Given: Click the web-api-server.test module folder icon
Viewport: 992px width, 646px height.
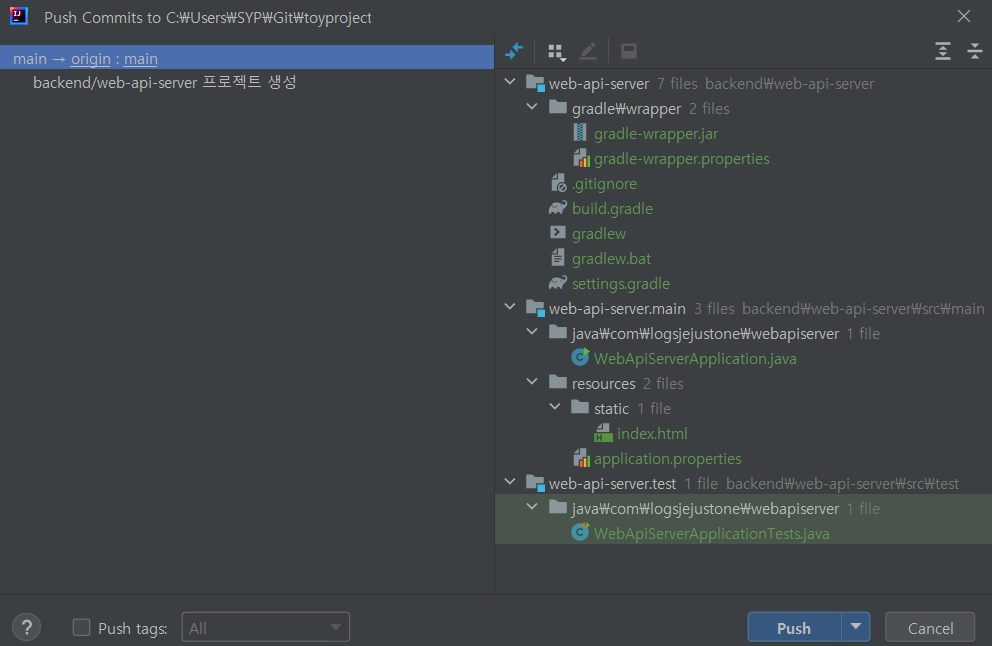Looking at the screenshot, I should (535, 483).
